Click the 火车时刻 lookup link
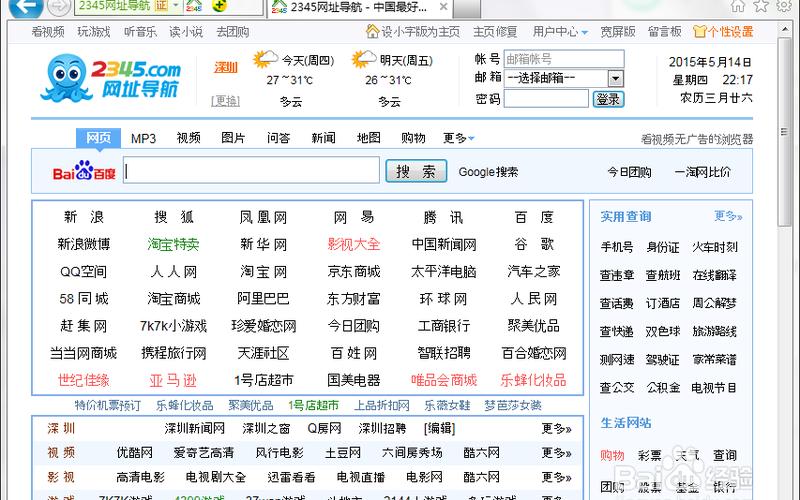The width and height of the screenshot is (800, 500). (714, 247)
